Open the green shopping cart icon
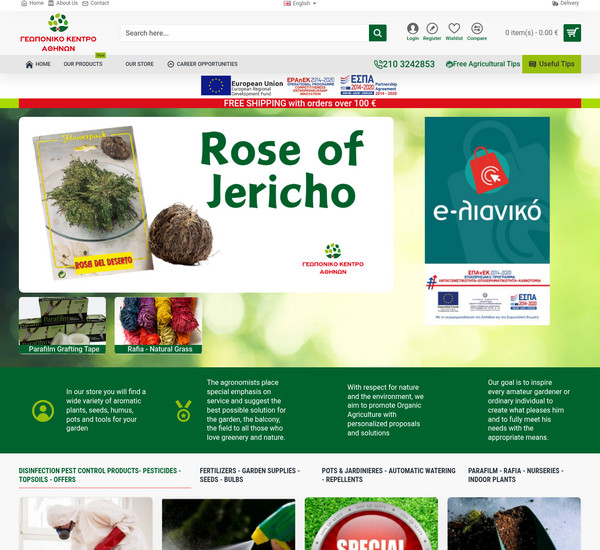Screen dimensions: 600x550 (x=572, y=33)
